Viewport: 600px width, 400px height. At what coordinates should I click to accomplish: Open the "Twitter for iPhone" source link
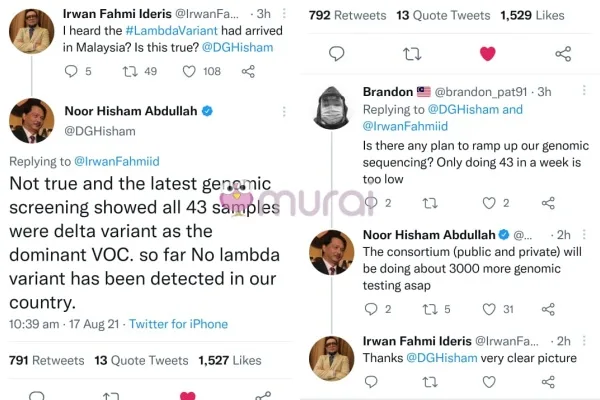coord(178,324)
